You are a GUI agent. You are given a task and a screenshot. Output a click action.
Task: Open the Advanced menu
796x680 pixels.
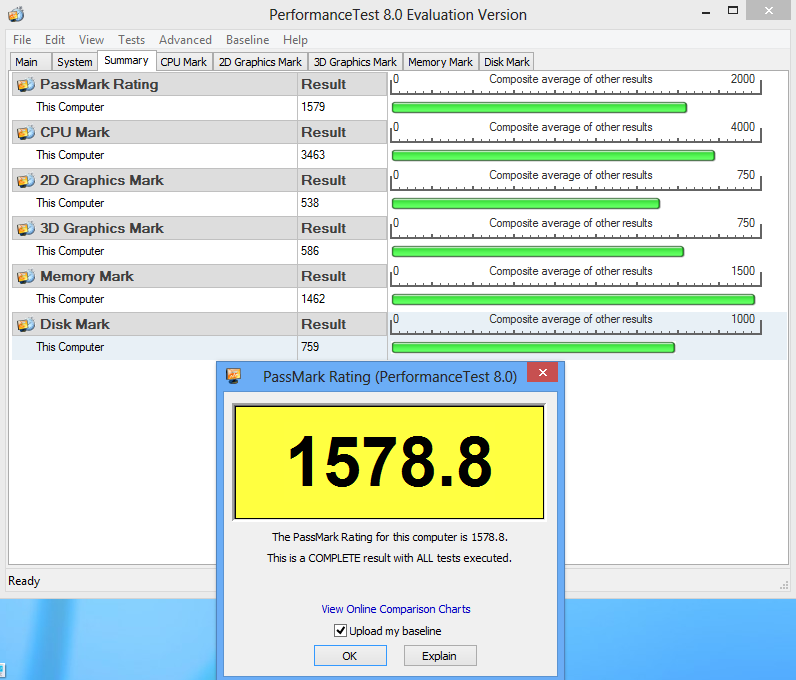coord(185,40)
